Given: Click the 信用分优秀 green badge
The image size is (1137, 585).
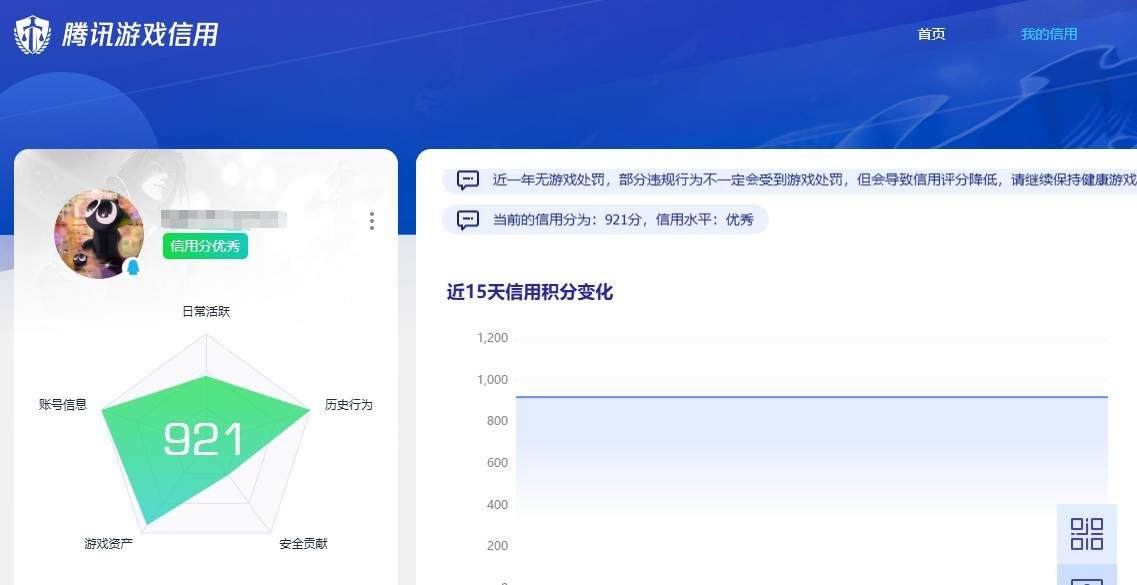Looking at the screenshot, I should click(x=205, y=246).
